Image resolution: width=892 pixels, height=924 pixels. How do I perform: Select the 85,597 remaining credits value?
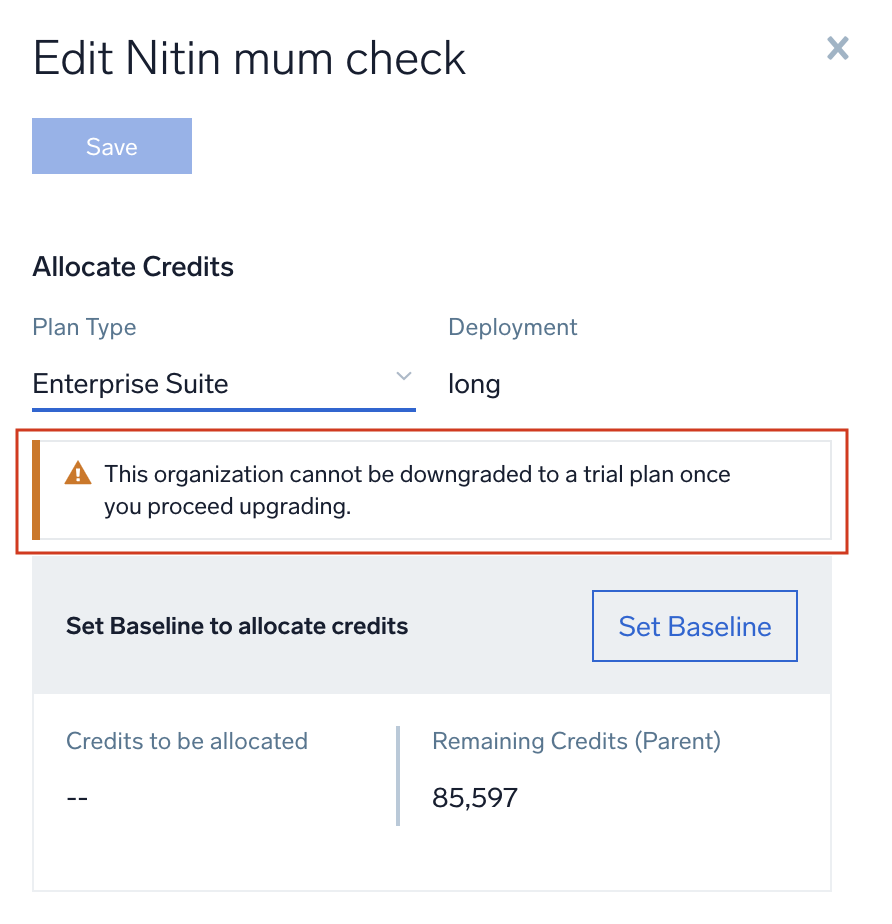[475, 798]
